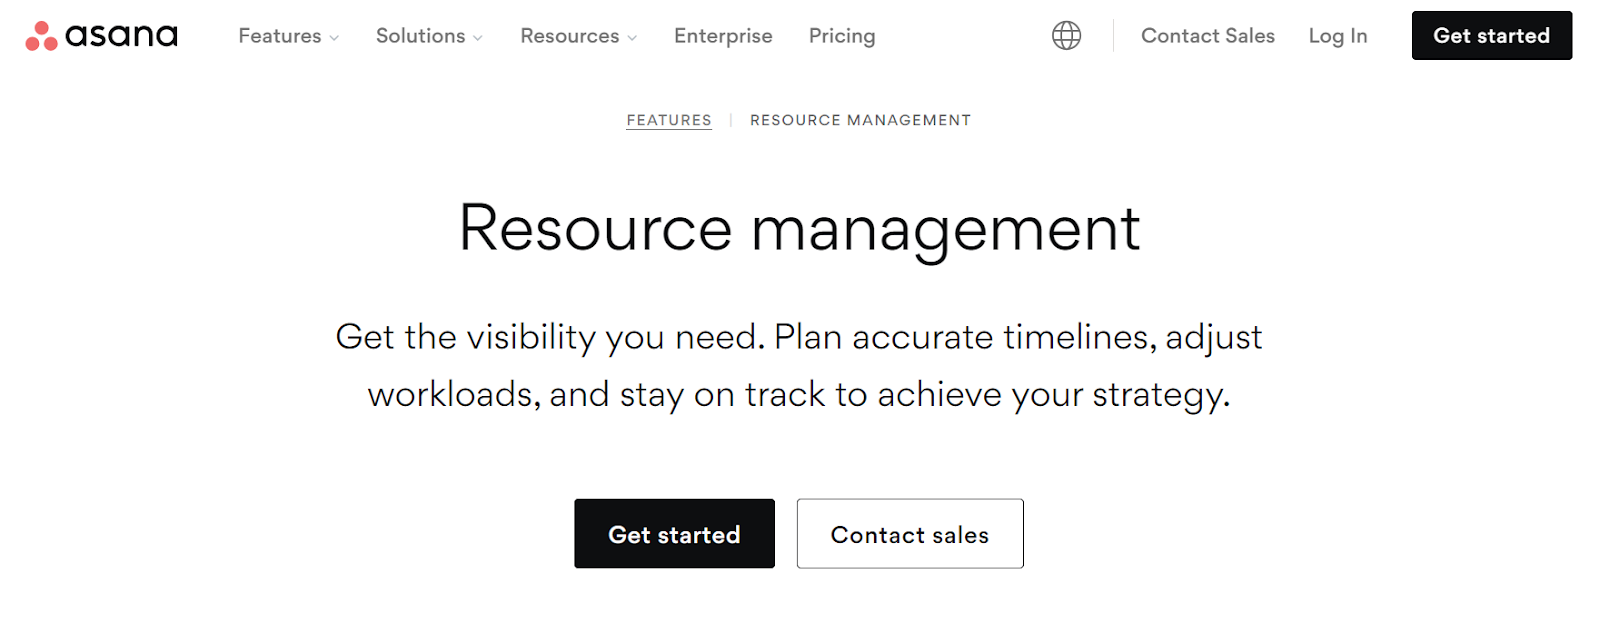Expand the chevron next to Resources
The image size is (1600, 623).
632,38
